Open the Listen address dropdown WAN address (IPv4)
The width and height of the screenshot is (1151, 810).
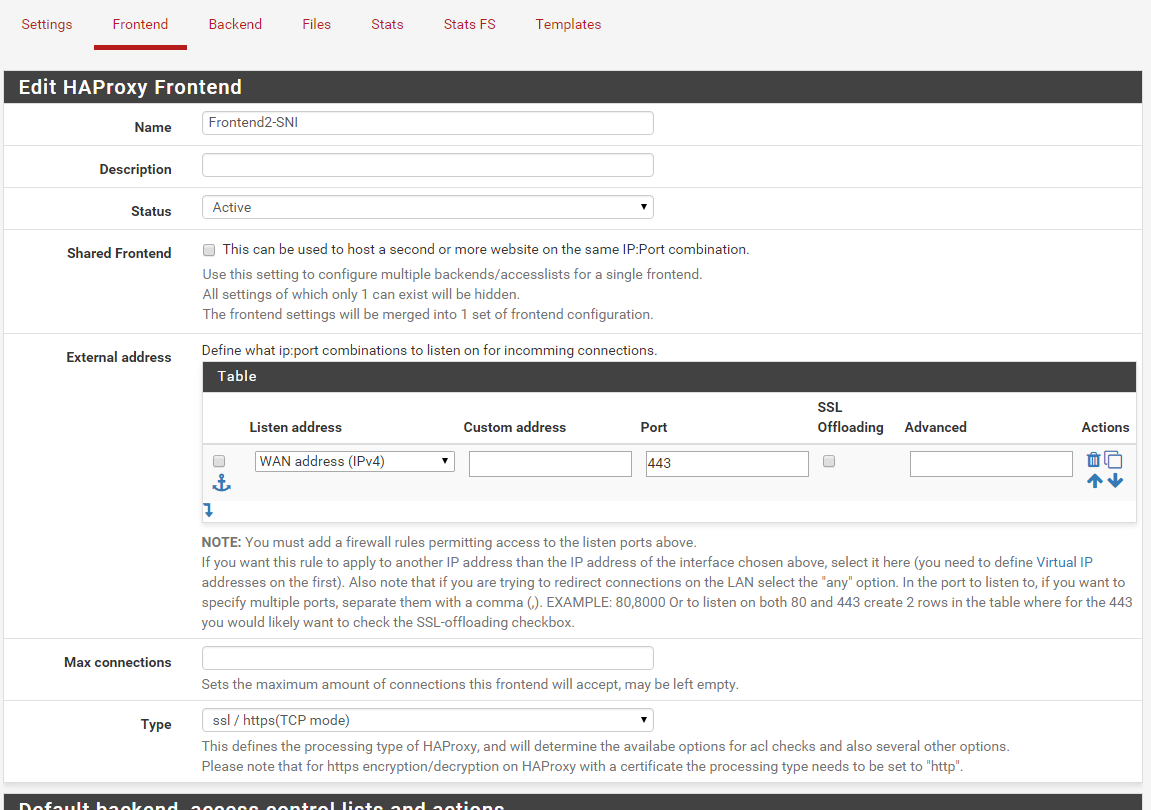pos(355,461)
